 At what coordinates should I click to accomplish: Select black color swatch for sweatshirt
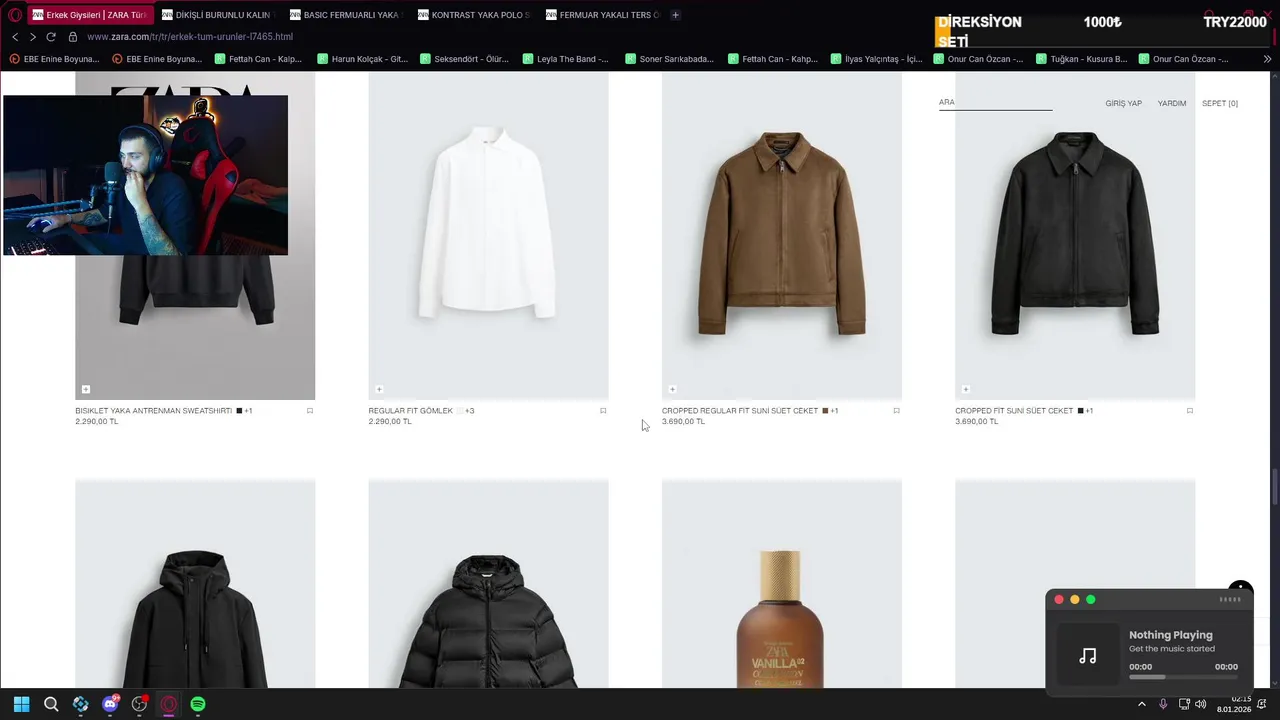tap(240, 411)
